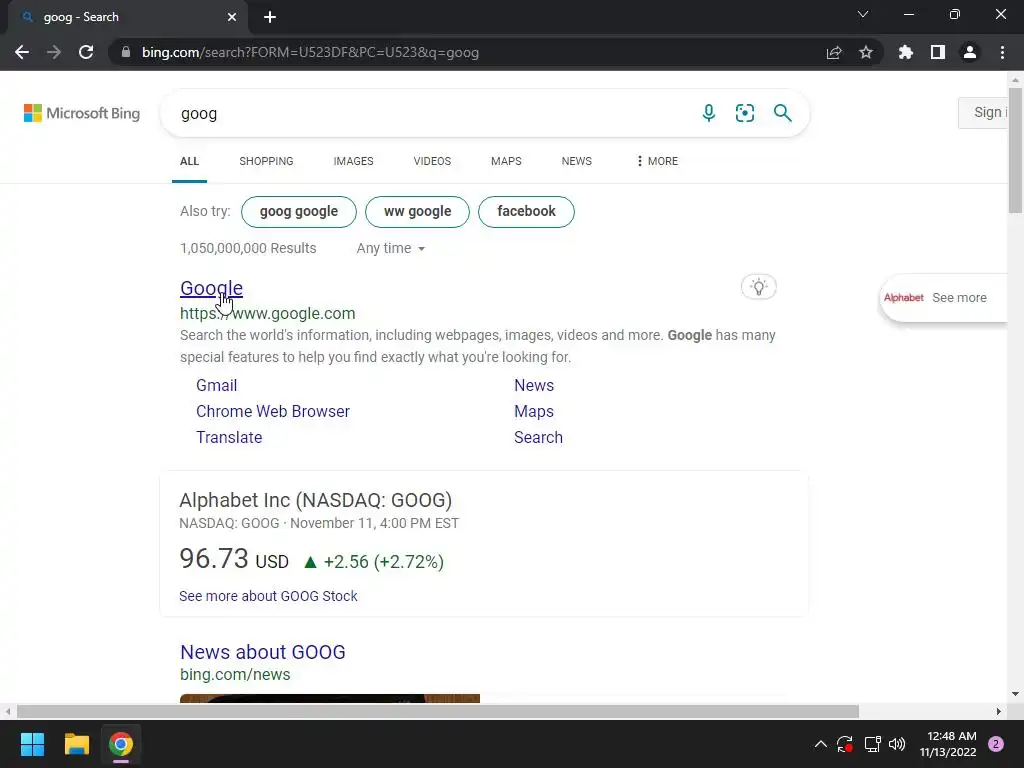
Task: Click the 96.73 USD stock price
Action: (234, 559)
